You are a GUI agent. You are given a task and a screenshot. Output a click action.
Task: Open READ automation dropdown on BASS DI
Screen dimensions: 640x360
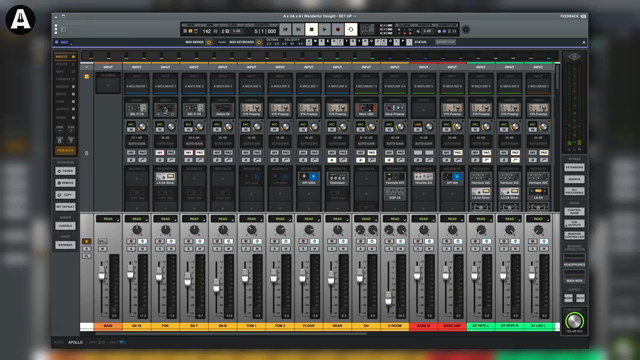424,219
